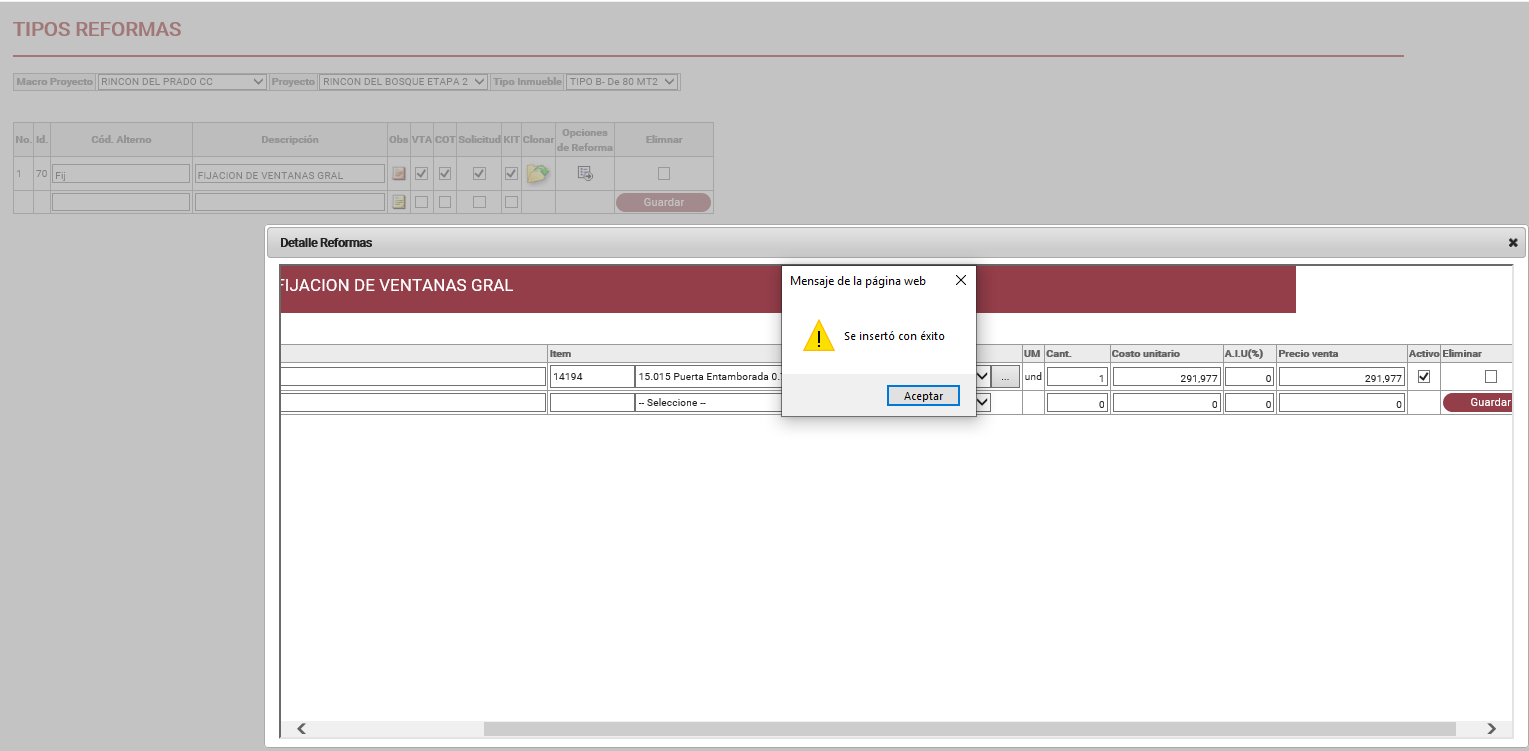Image resolution: width=1529 pixels, height=751 pixels.
Task: Click the horizontal scrollbar left arrow
Action: click(301, 729)
